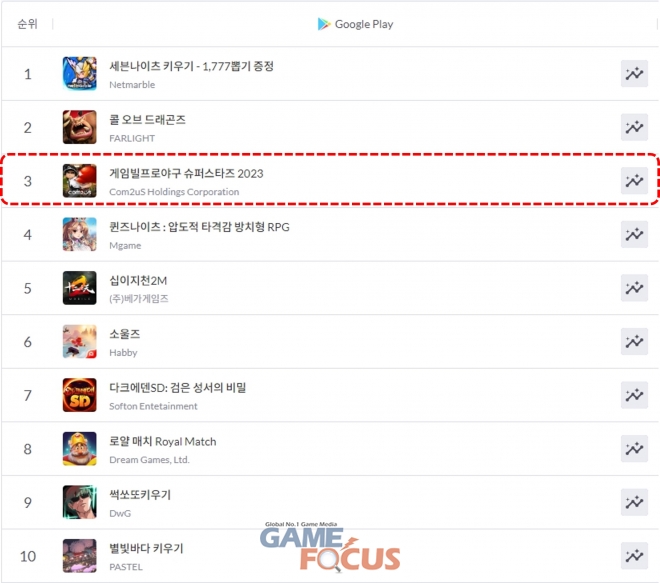Click trend icon for 썩쏘또키우기
This screenshot has width=660, height=583.
point(634,502)
